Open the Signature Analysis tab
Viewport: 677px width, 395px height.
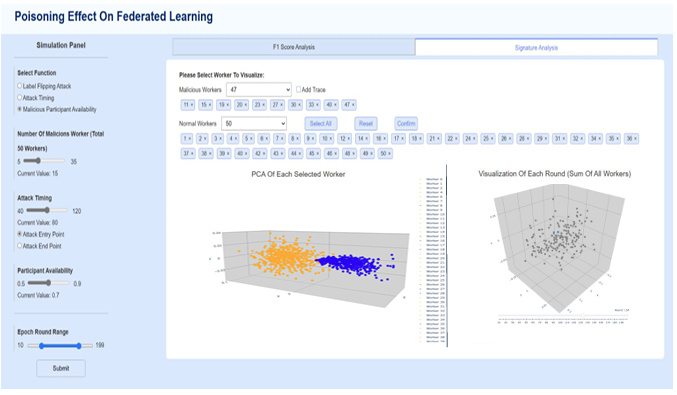coord(536,47)
